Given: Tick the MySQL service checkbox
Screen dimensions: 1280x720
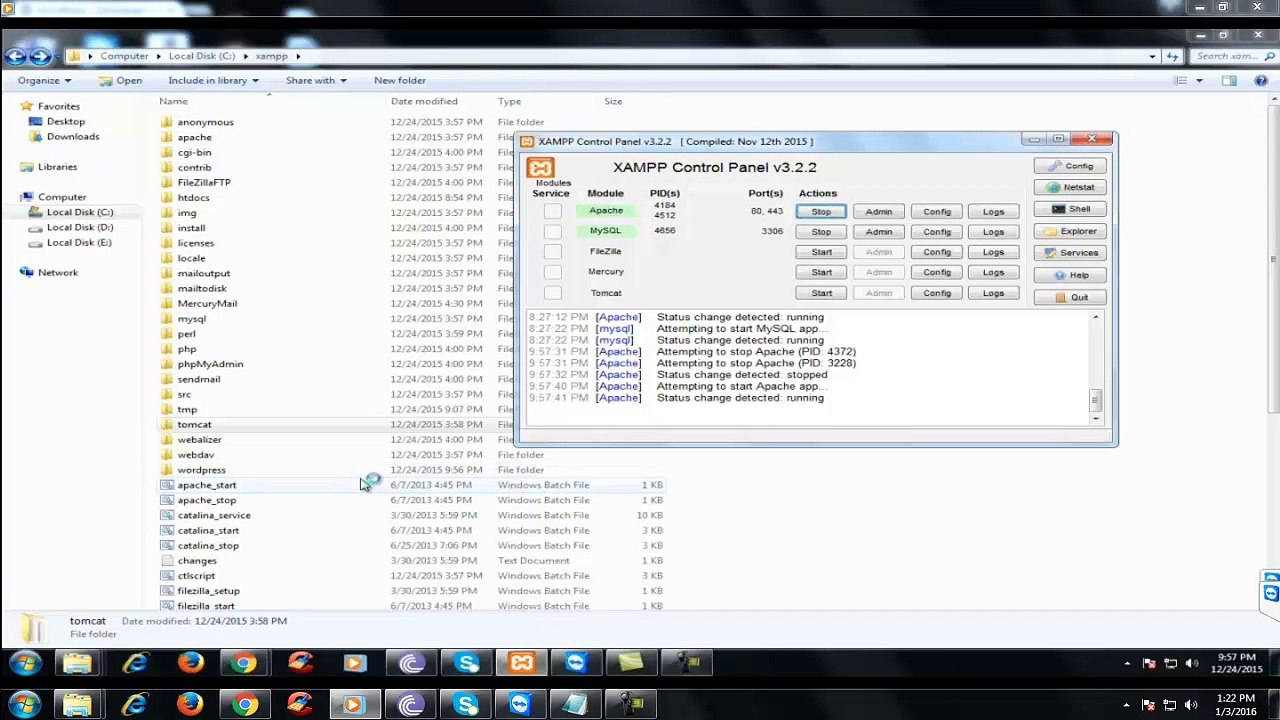Looking at the screenshot, I should click(552, 231).
